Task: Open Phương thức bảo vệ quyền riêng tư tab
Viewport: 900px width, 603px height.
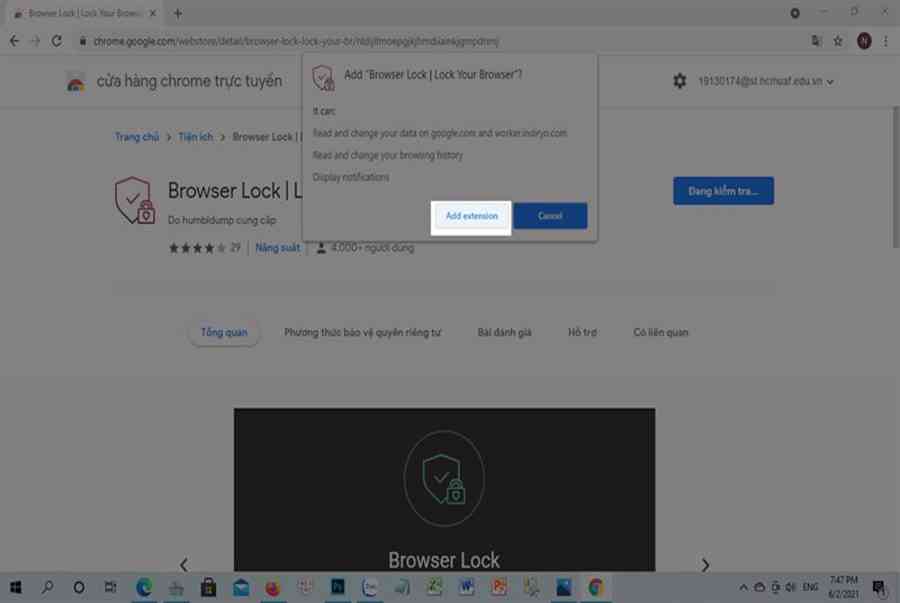Action: (362, 332)
